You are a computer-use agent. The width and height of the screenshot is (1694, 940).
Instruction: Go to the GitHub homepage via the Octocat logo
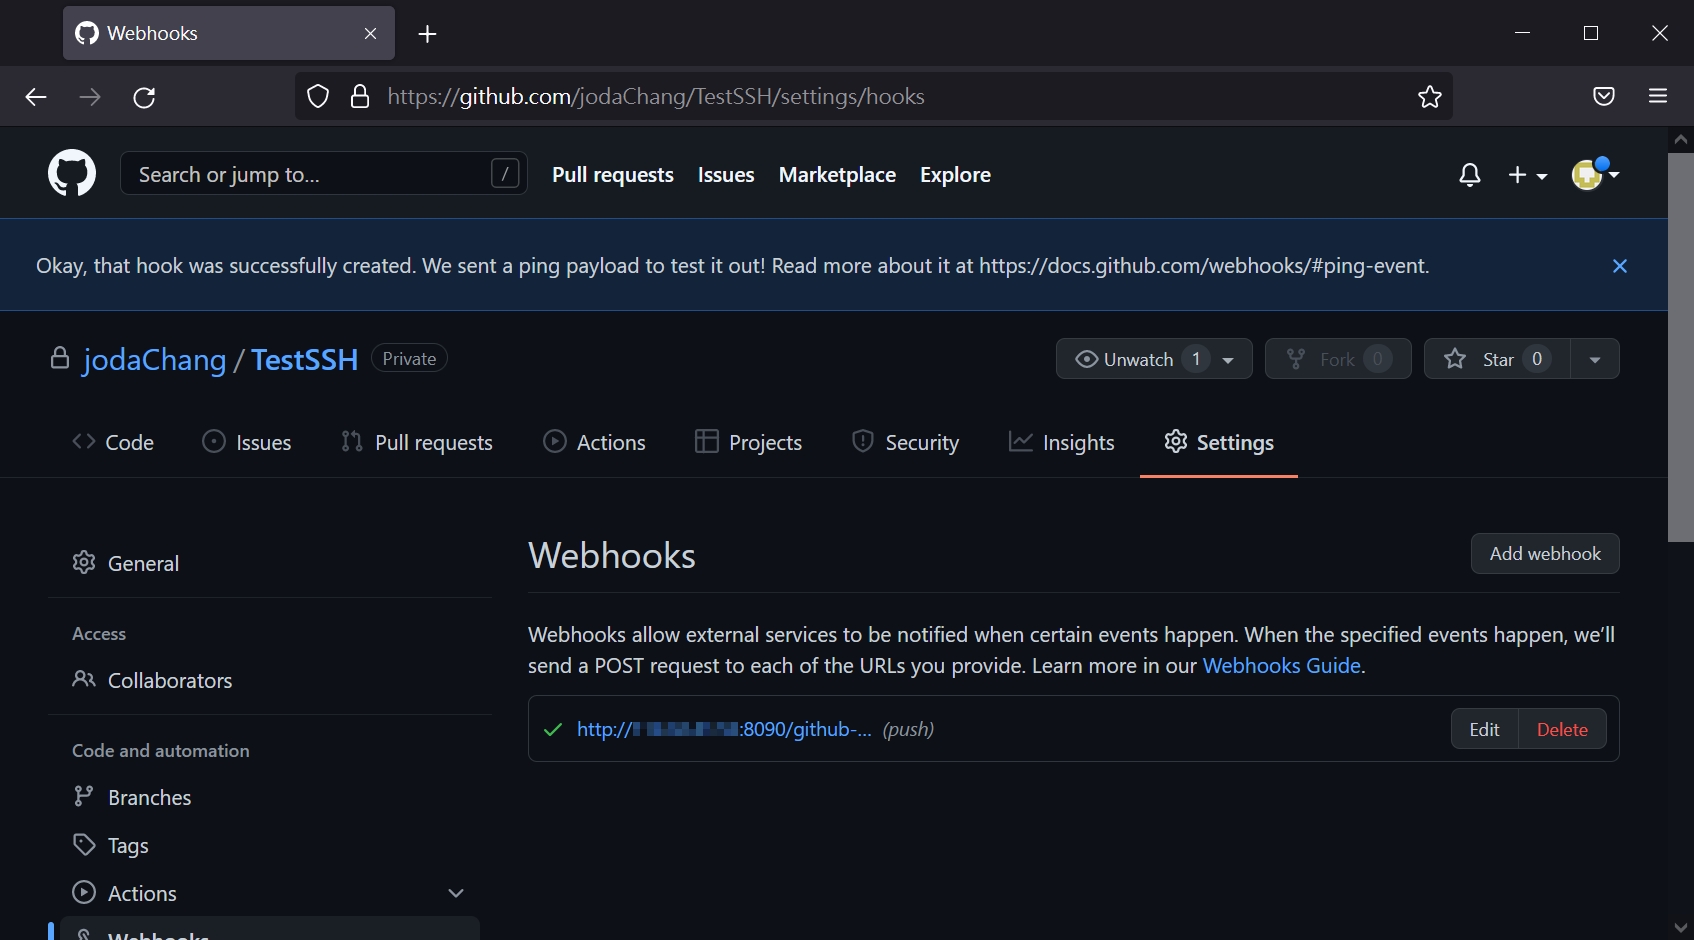point(72,174)
